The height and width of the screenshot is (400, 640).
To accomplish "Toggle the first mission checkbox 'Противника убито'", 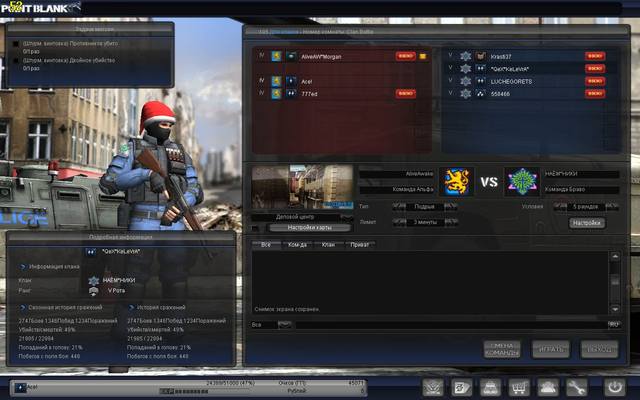I will 16,44.
